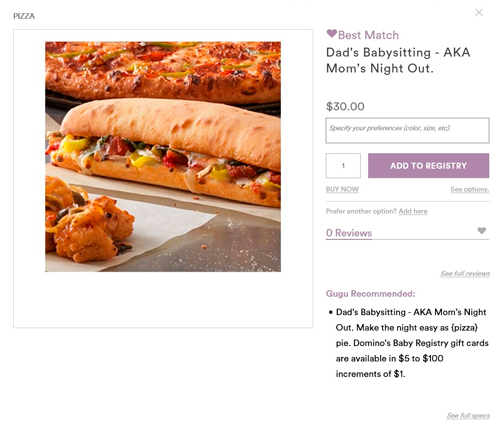Open the See options link

470,189
